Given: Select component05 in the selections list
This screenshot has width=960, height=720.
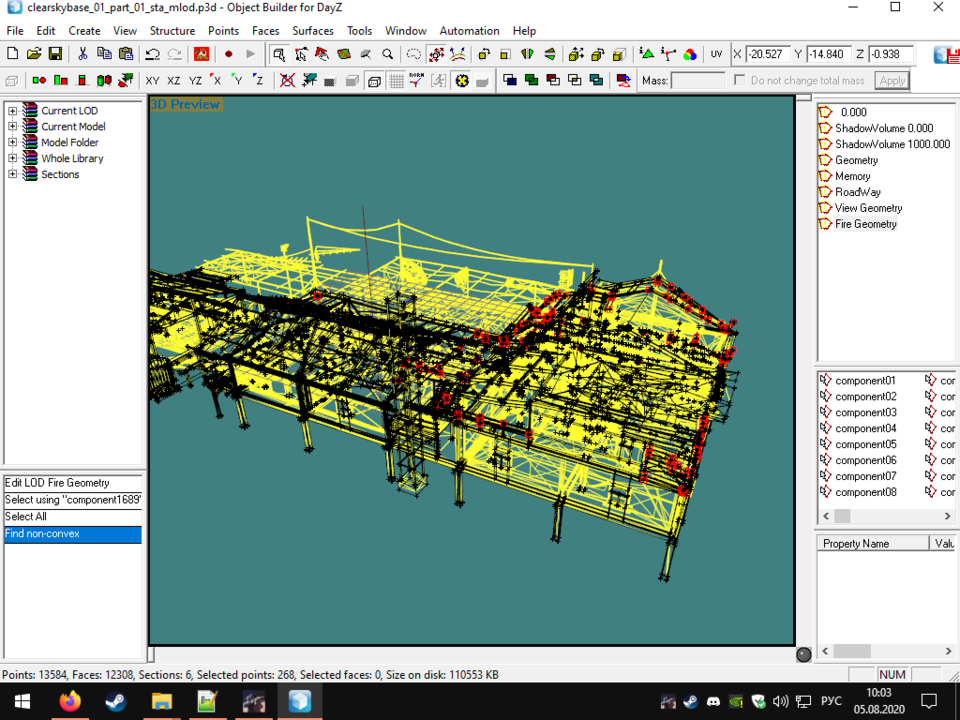Looking at the screenshot, I should [865, 444].
